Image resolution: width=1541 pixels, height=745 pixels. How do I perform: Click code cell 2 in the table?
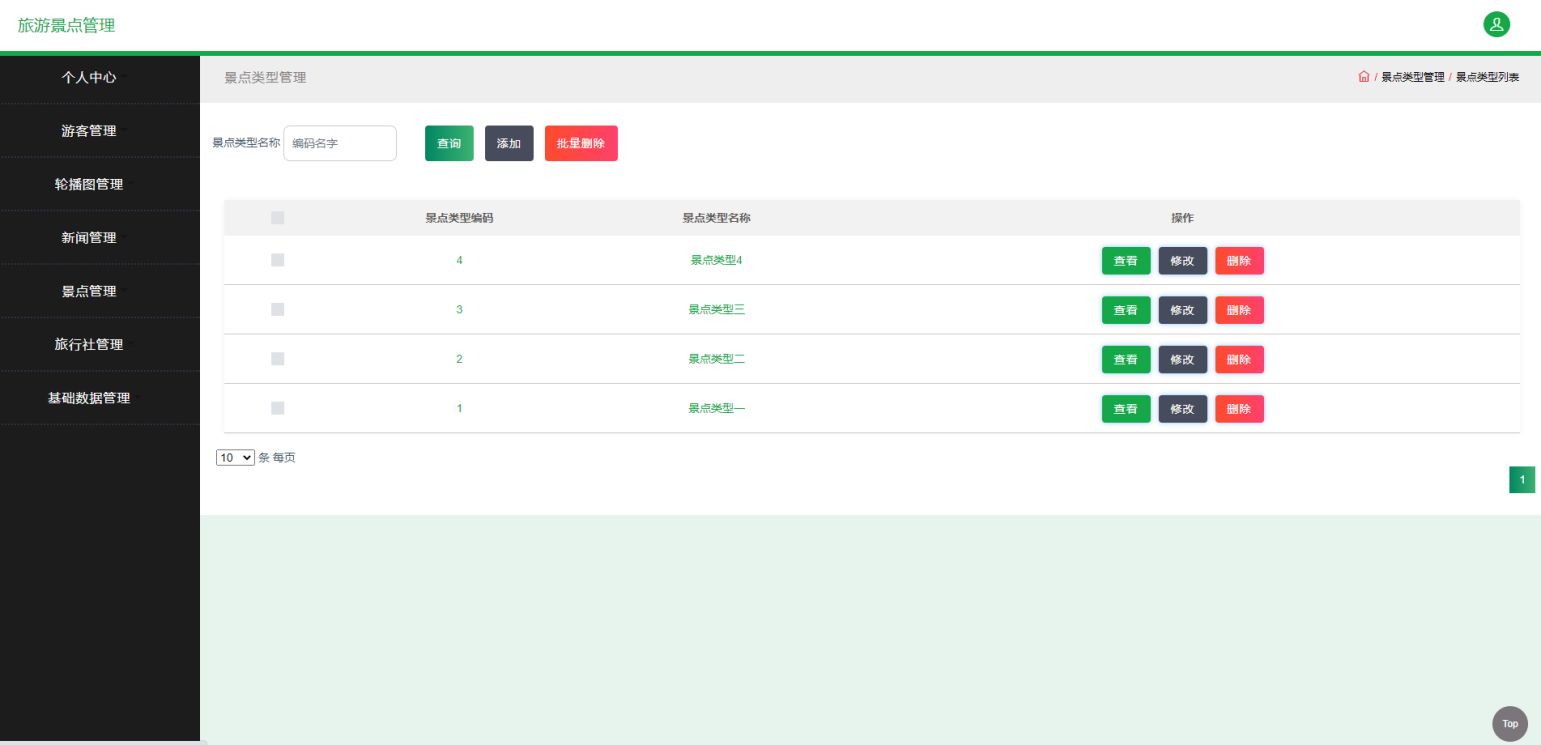pos(459,359)
